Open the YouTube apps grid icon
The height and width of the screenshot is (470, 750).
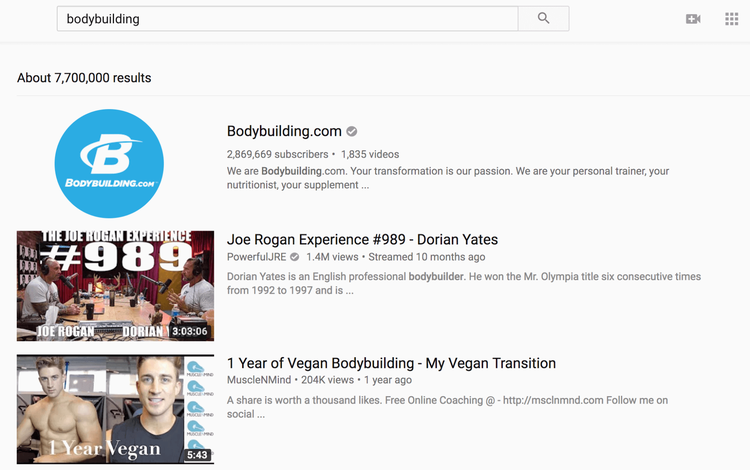(x=731, y=19)
